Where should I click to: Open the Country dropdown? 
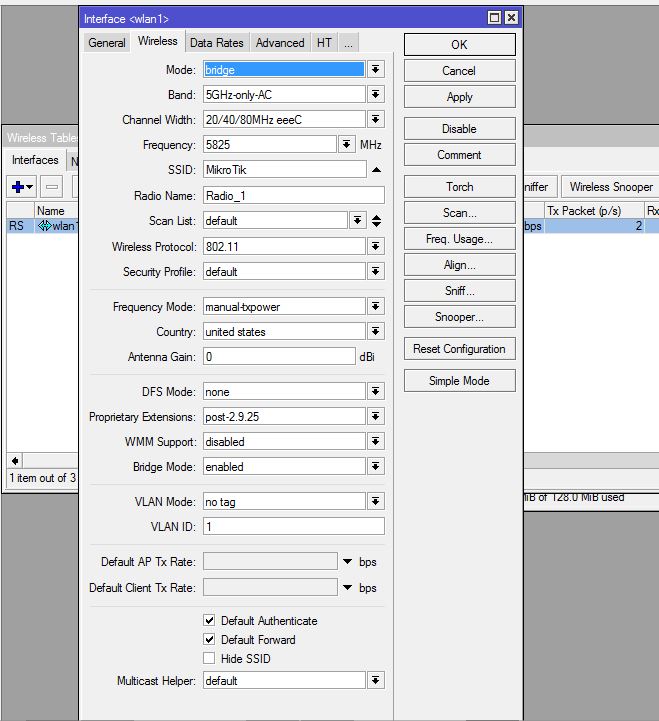(x=376, y=332)
